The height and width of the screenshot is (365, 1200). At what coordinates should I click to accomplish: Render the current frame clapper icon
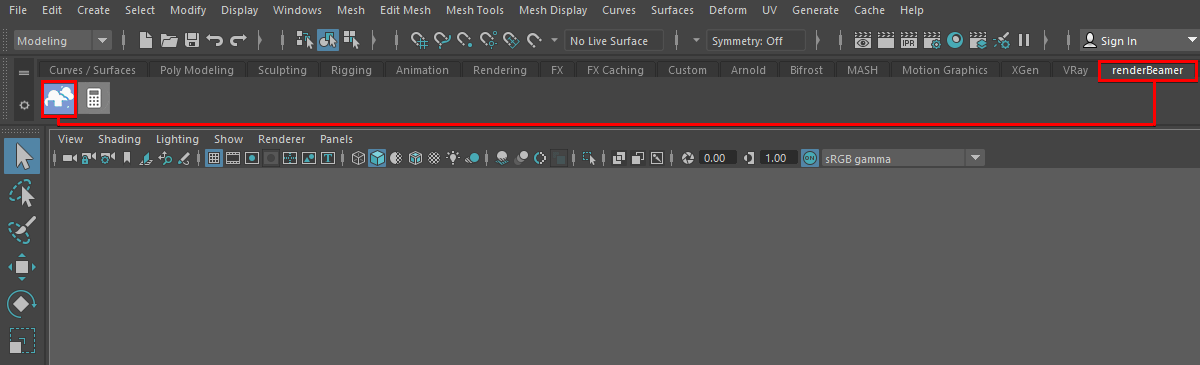886,41
